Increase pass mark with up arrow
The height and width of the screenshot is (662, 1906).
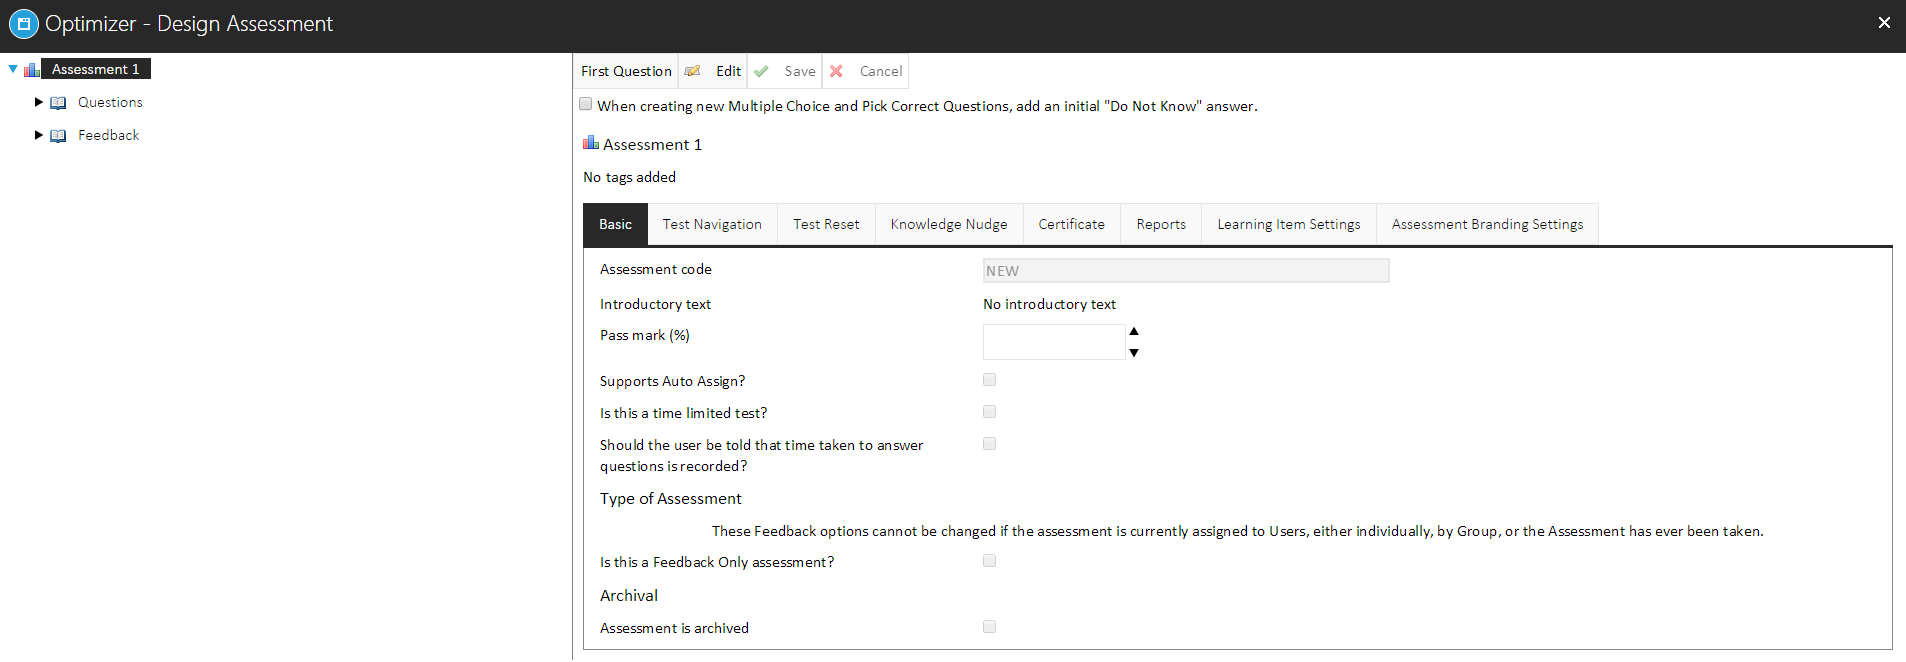point(1134,331)
